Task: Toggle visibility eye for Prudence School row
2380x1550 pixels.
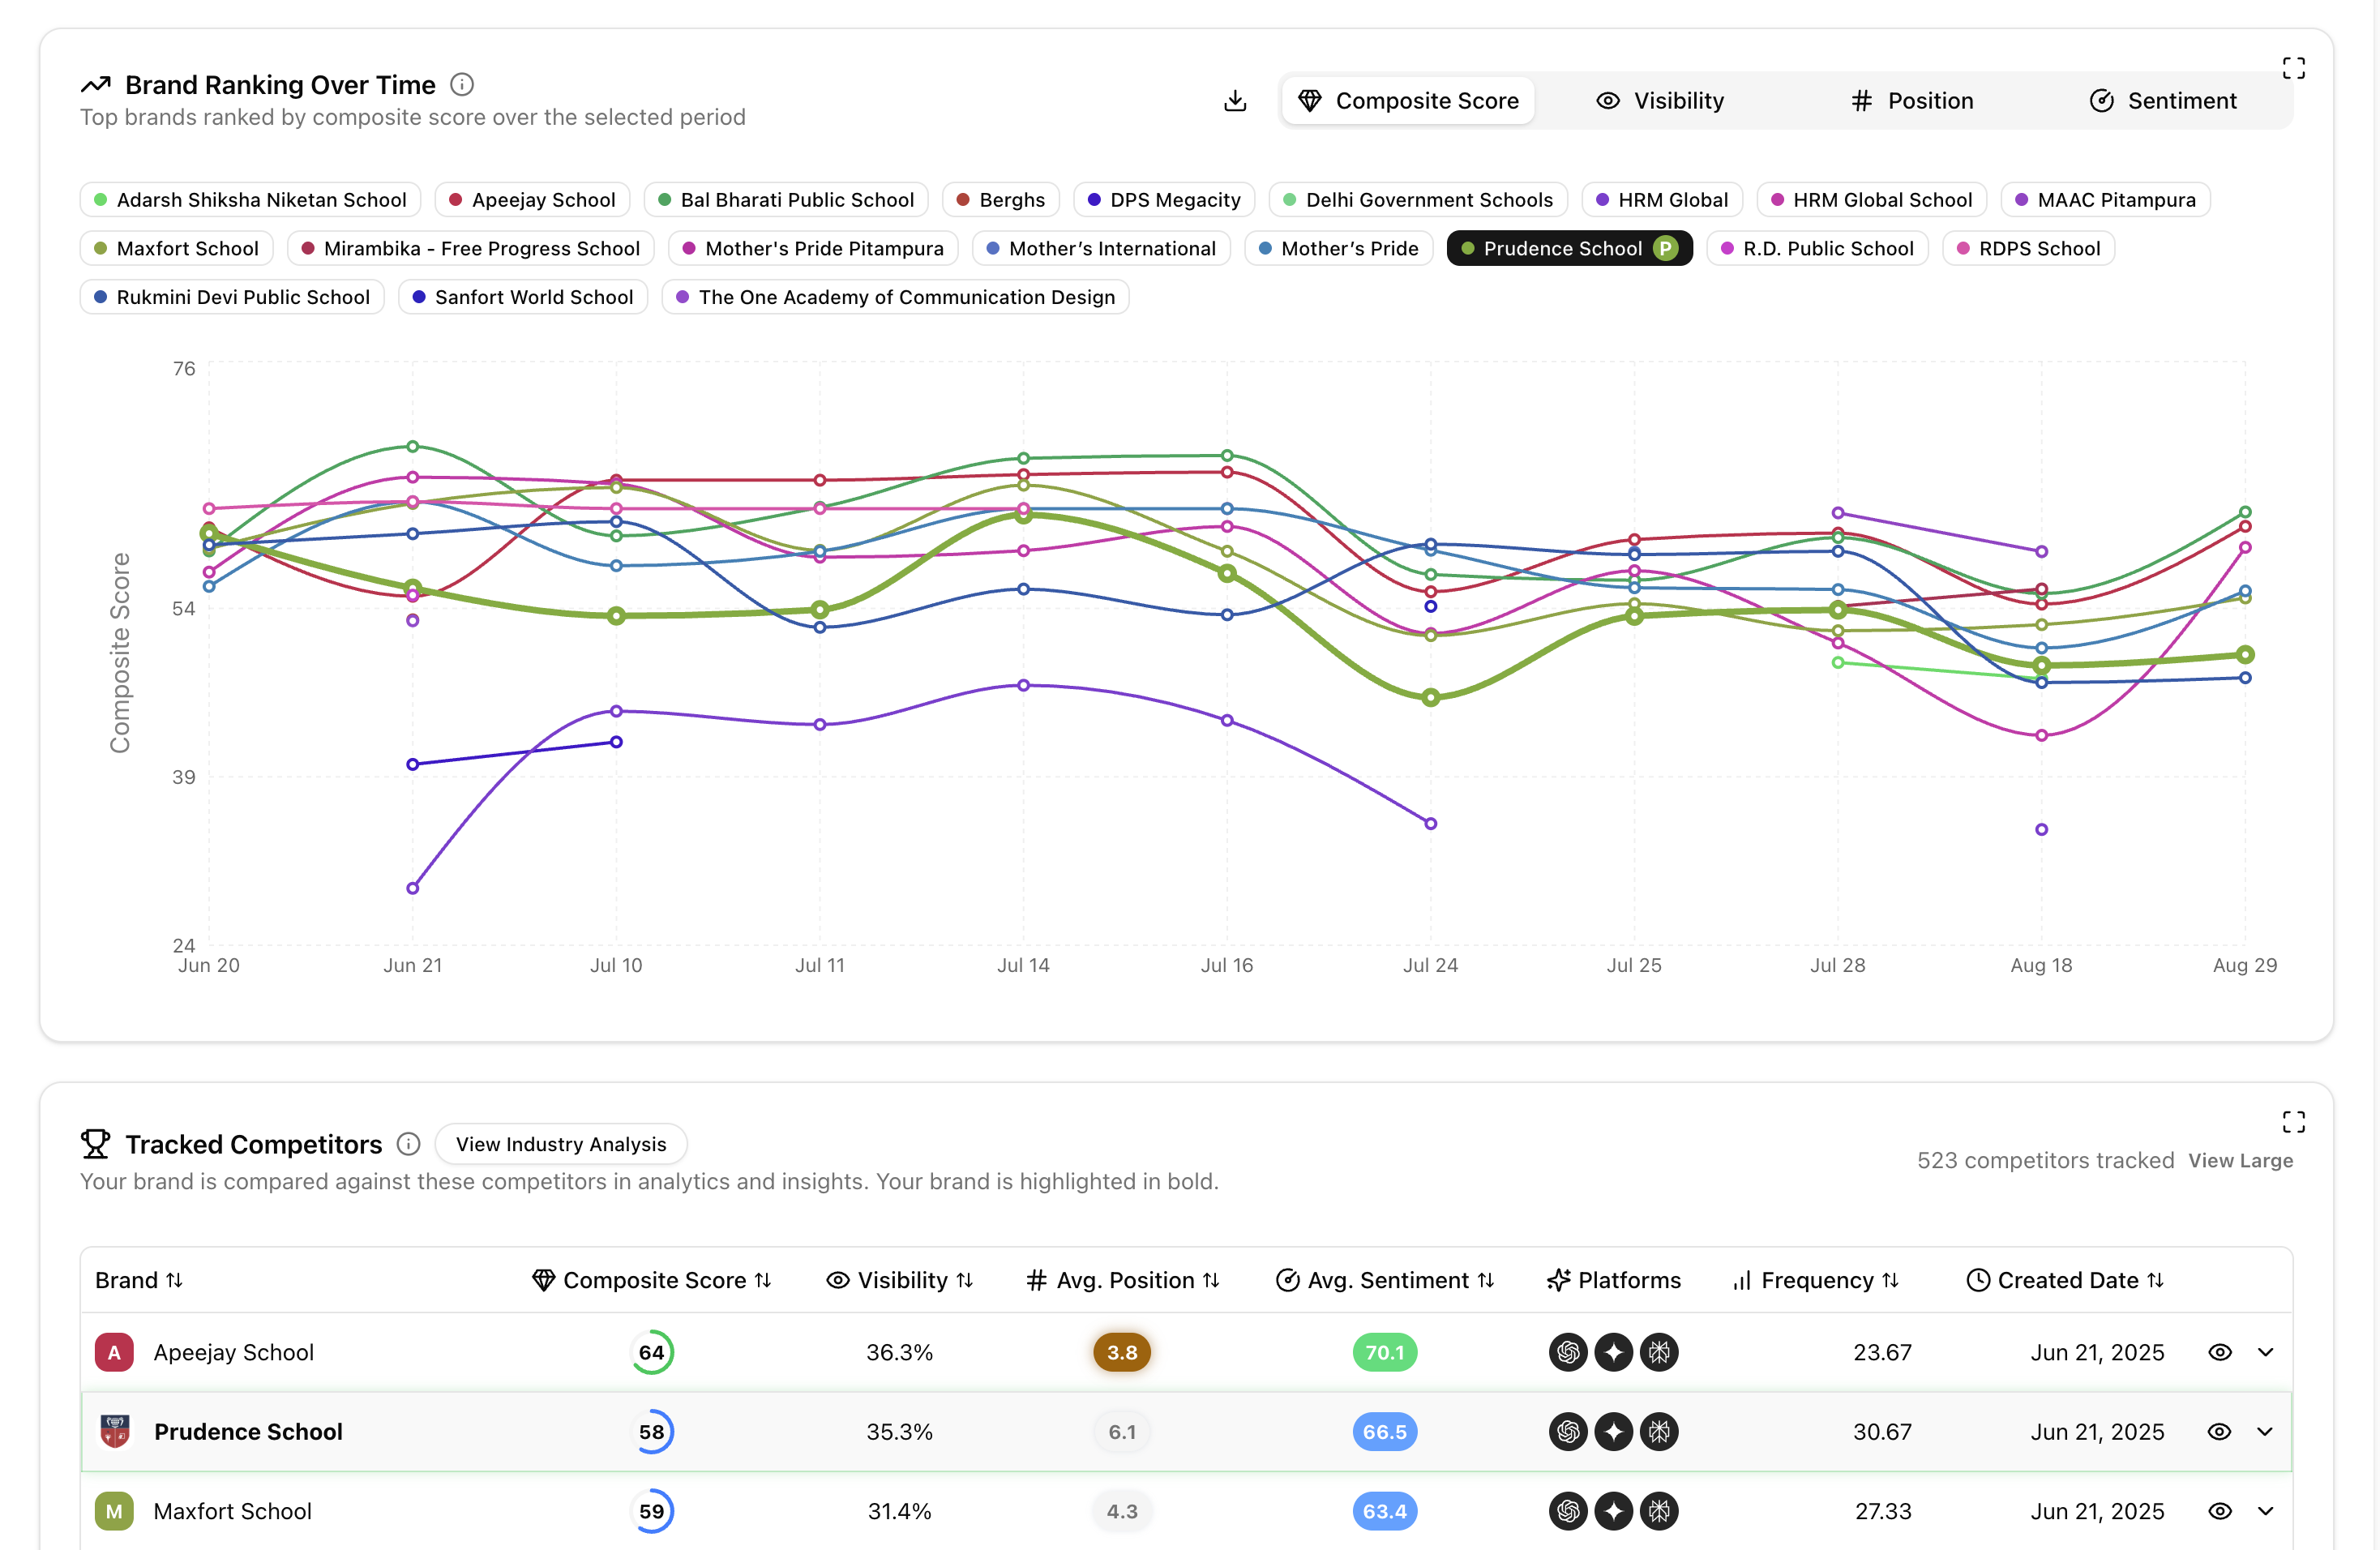Action: coord(2219,1432)
